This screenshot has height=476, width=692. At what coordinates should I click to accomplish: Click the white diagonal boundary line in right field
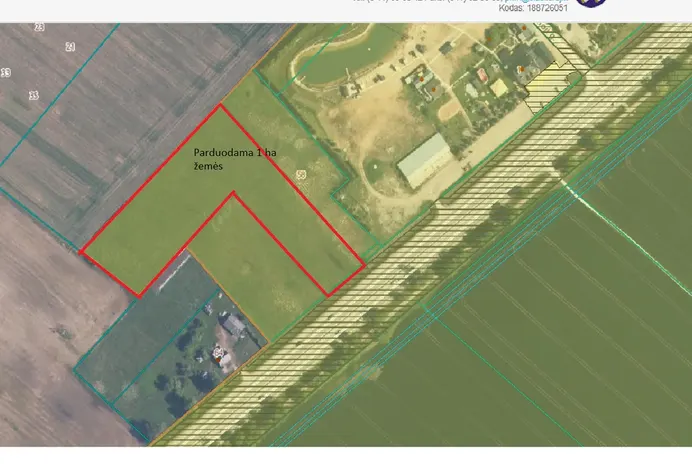coord(627,236)
